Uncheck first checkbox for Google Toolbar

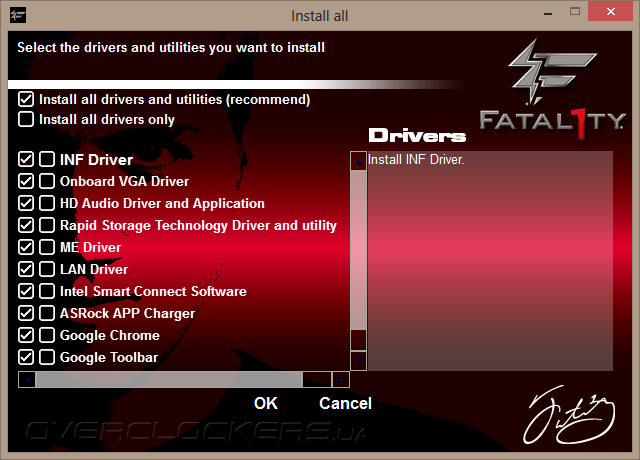pos(26,357)
